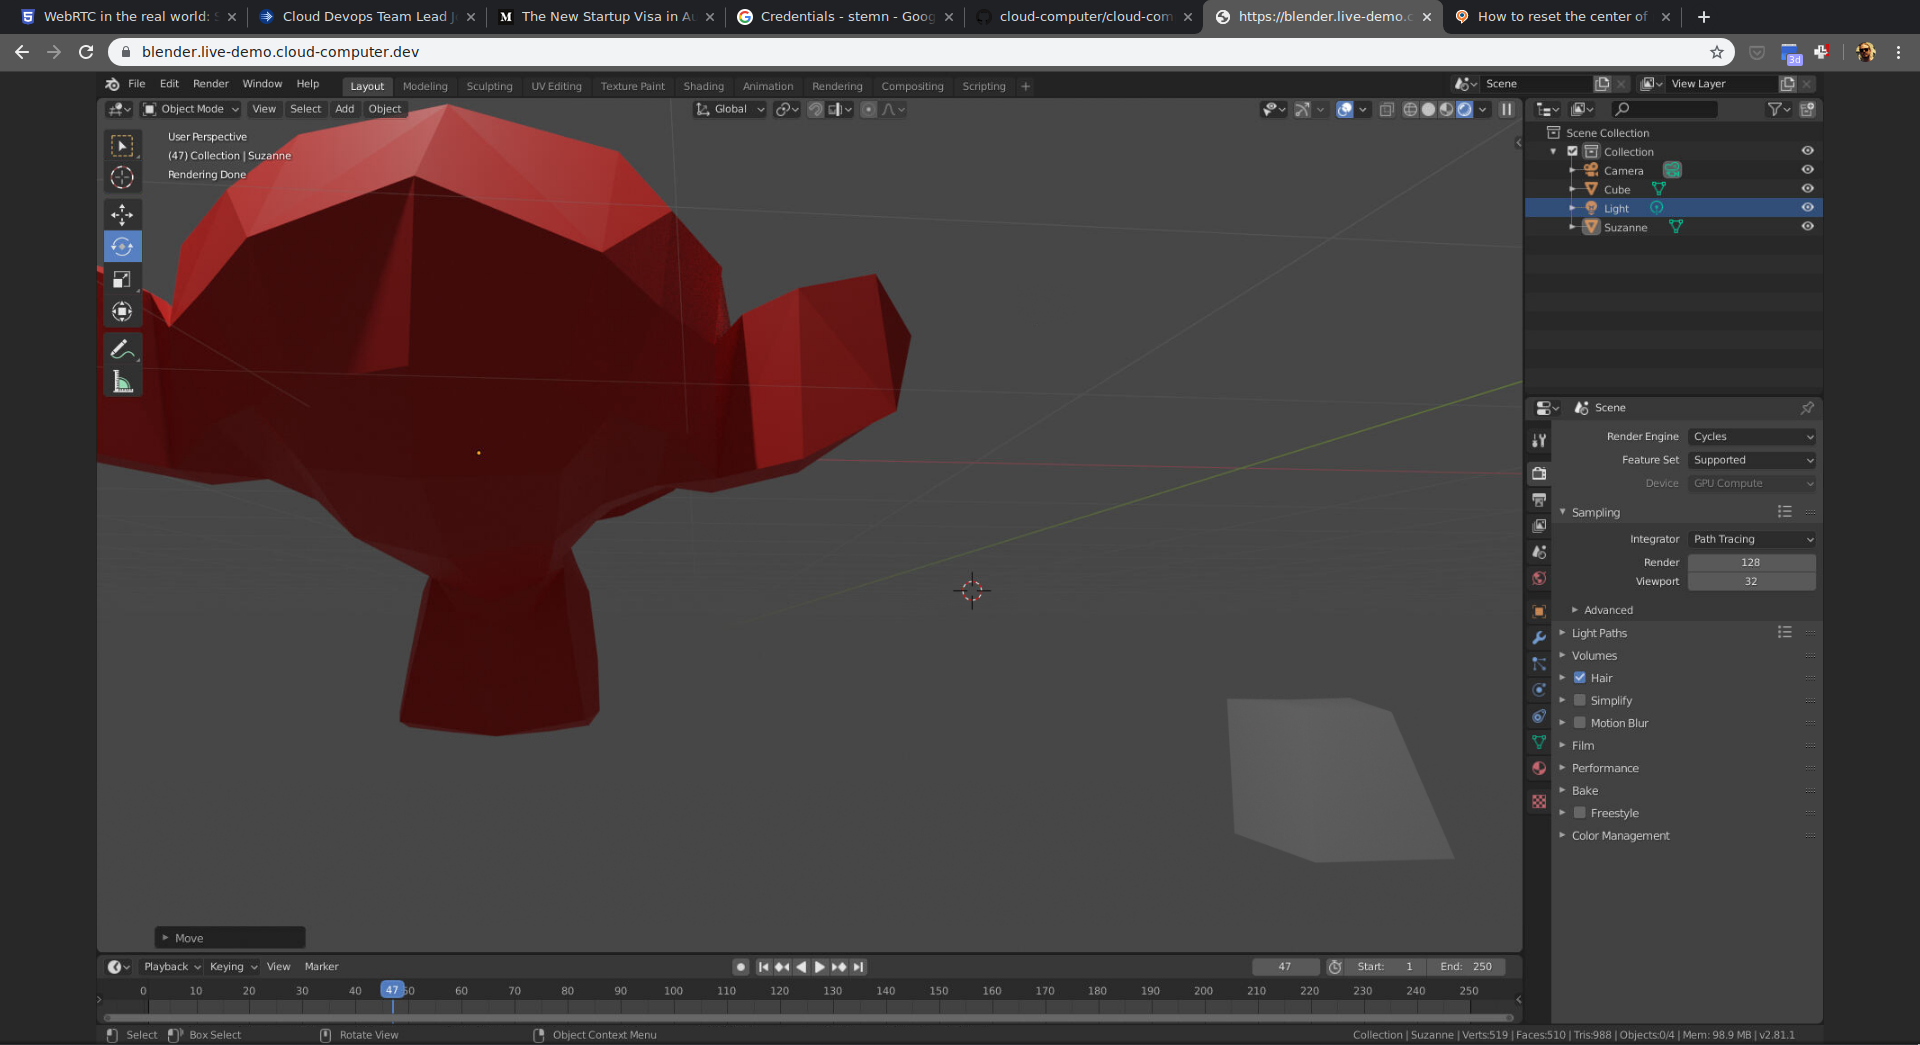This screenshot has height=1045, width=1920.
Task: Open the Integrator Path Tracing dropdown
Action: [x=1752, y=539]
